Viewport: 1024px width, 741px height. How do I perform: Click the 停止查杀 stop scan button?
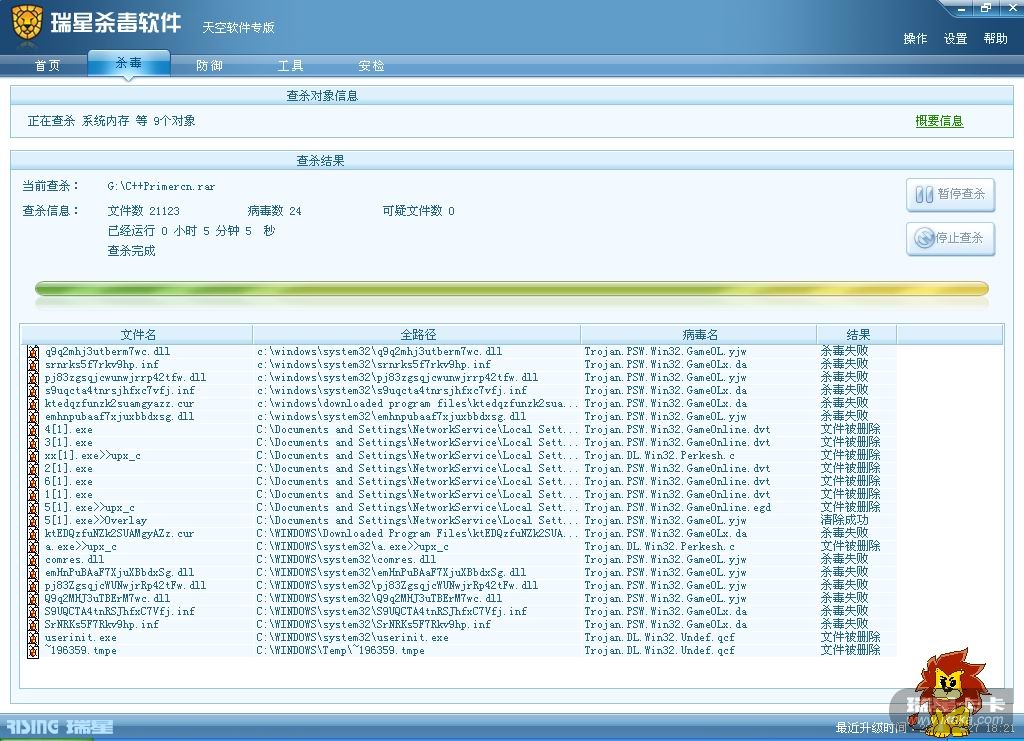tap(950, 238)
